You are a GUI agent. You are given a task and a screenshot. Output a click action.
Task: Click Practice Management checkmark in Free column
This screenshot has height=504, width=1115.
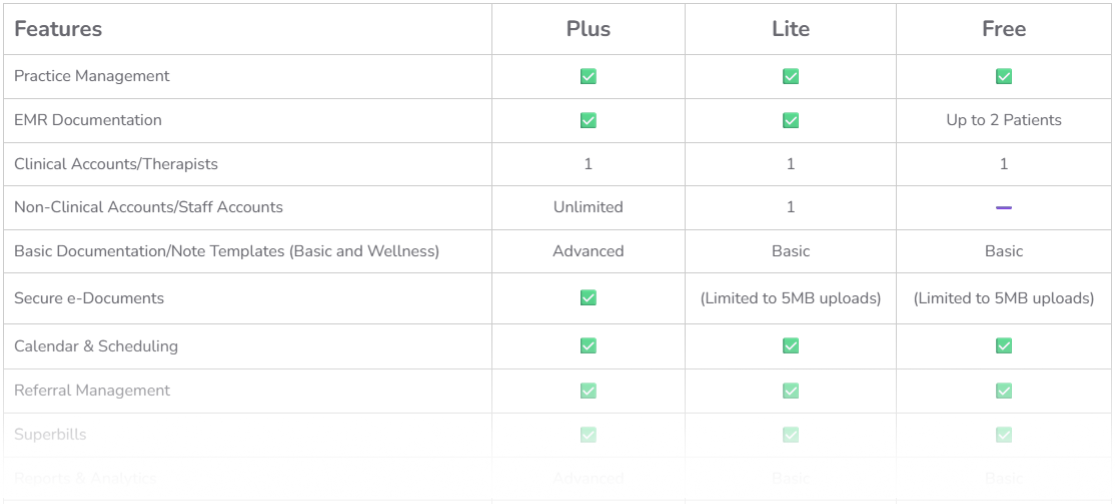pyautogui.click(x=1004, y=76)
